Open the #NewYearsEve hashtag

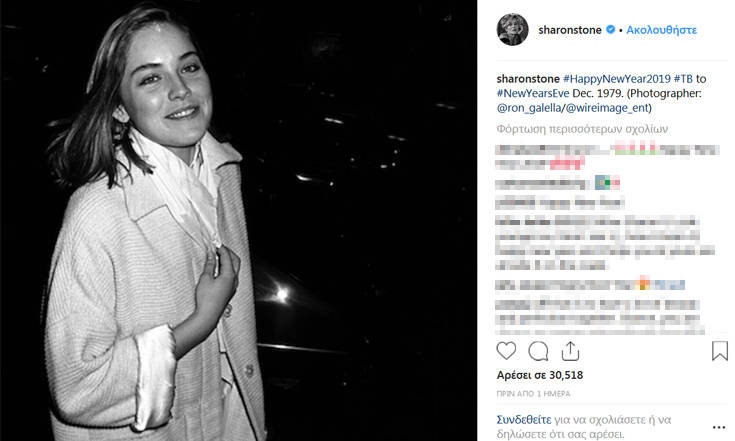[533, 93]
